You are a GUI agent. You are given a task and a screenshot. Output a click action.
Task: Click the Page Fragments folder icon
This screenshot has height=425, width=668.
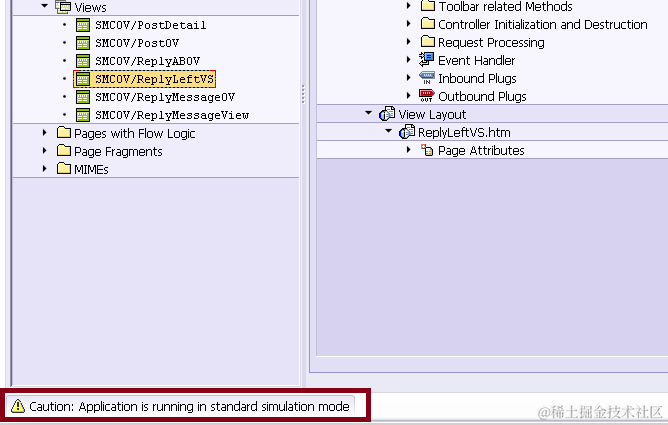64,151
